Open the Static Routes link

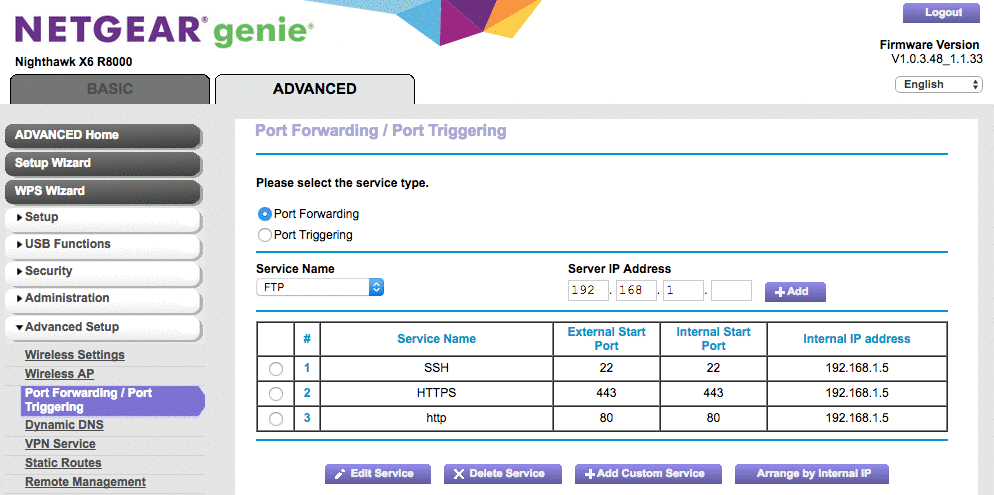pos(63,463)
